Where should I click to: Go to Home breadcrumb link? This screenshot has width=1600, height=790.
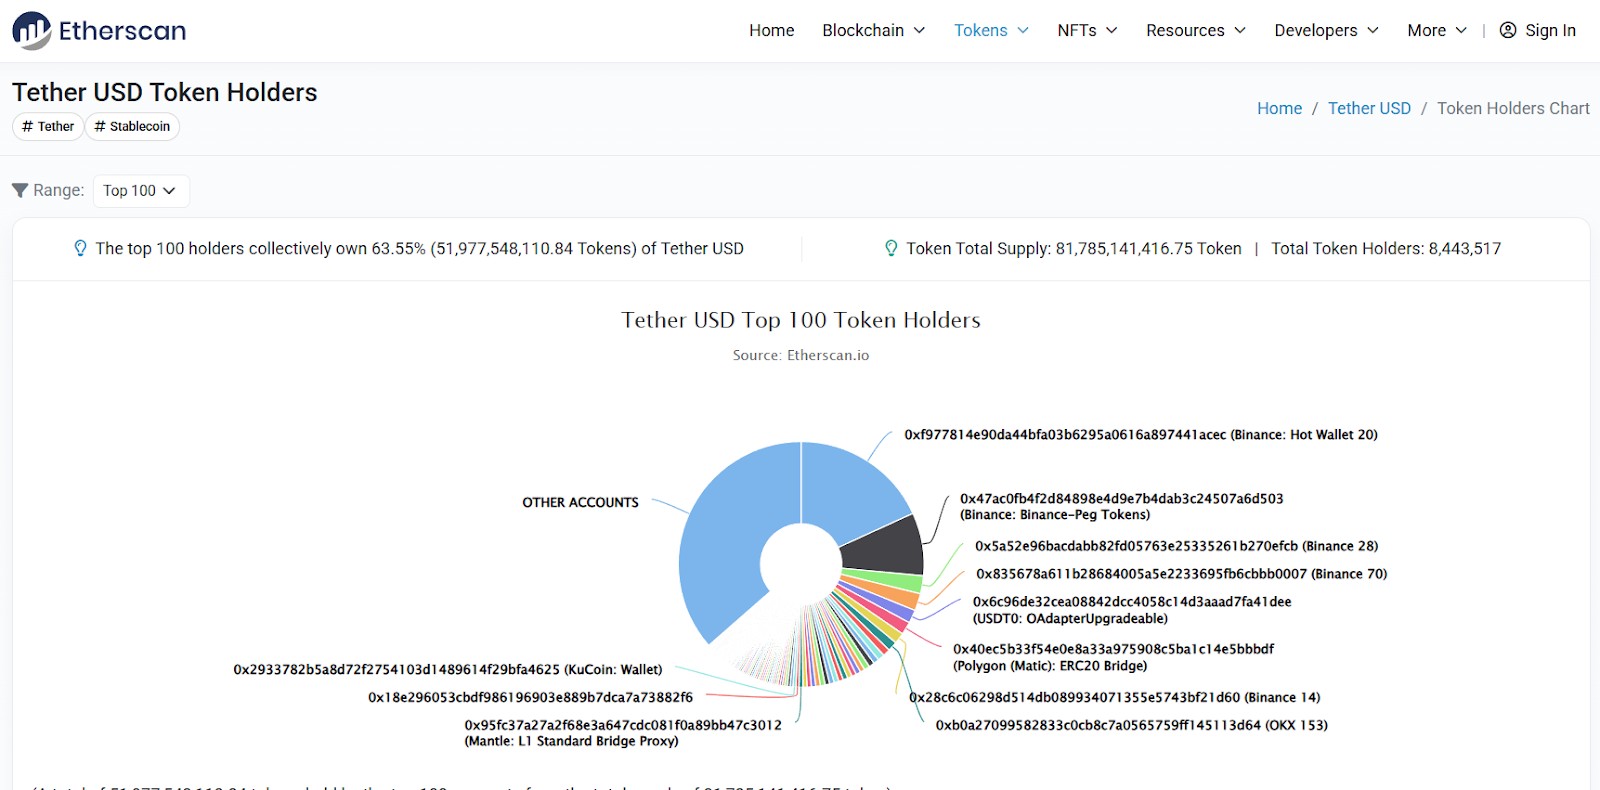1279,108
